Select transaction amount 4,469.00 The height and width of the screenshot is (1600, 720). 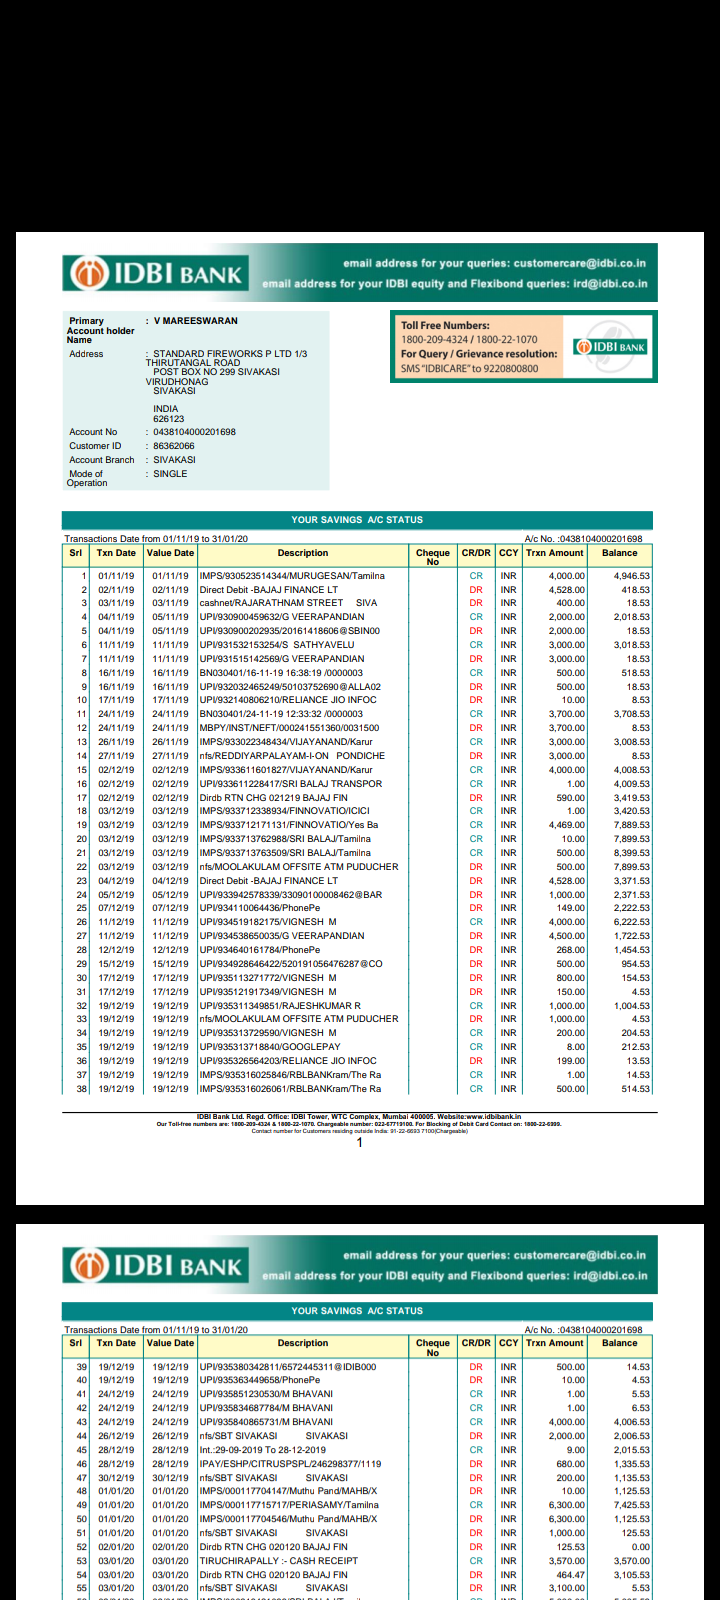pyautogui.click(x=567, y=825)
